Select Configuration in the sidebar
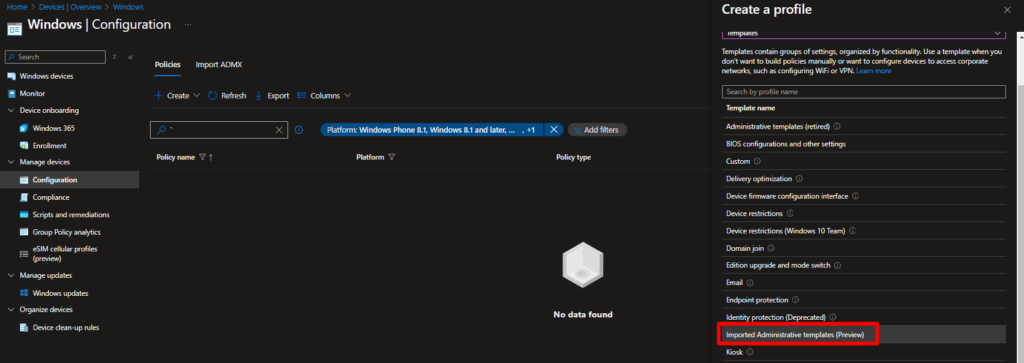This screenshot has height=363, width=1024. click(69, 180)
